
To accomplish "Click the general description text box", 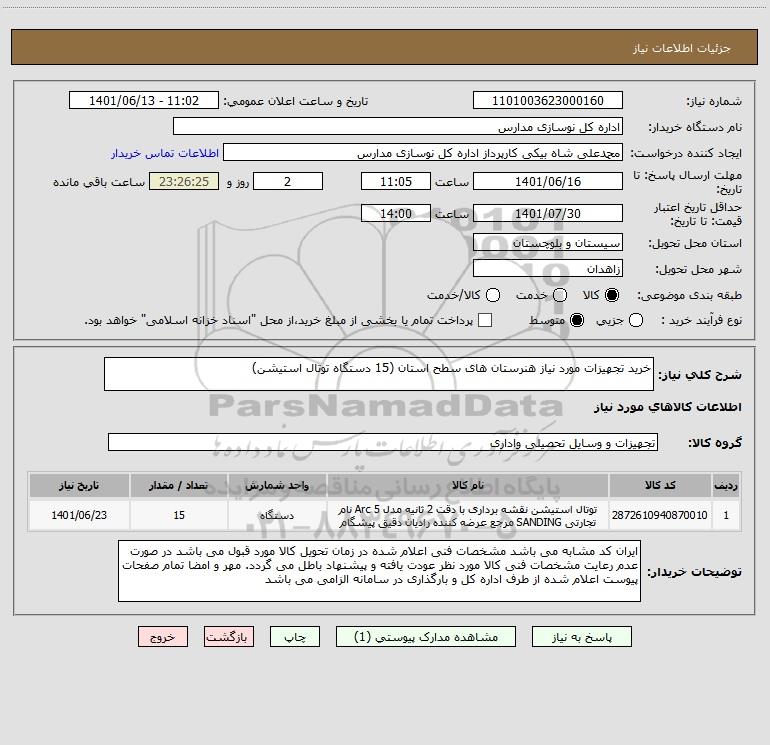I will coord(379,374).
